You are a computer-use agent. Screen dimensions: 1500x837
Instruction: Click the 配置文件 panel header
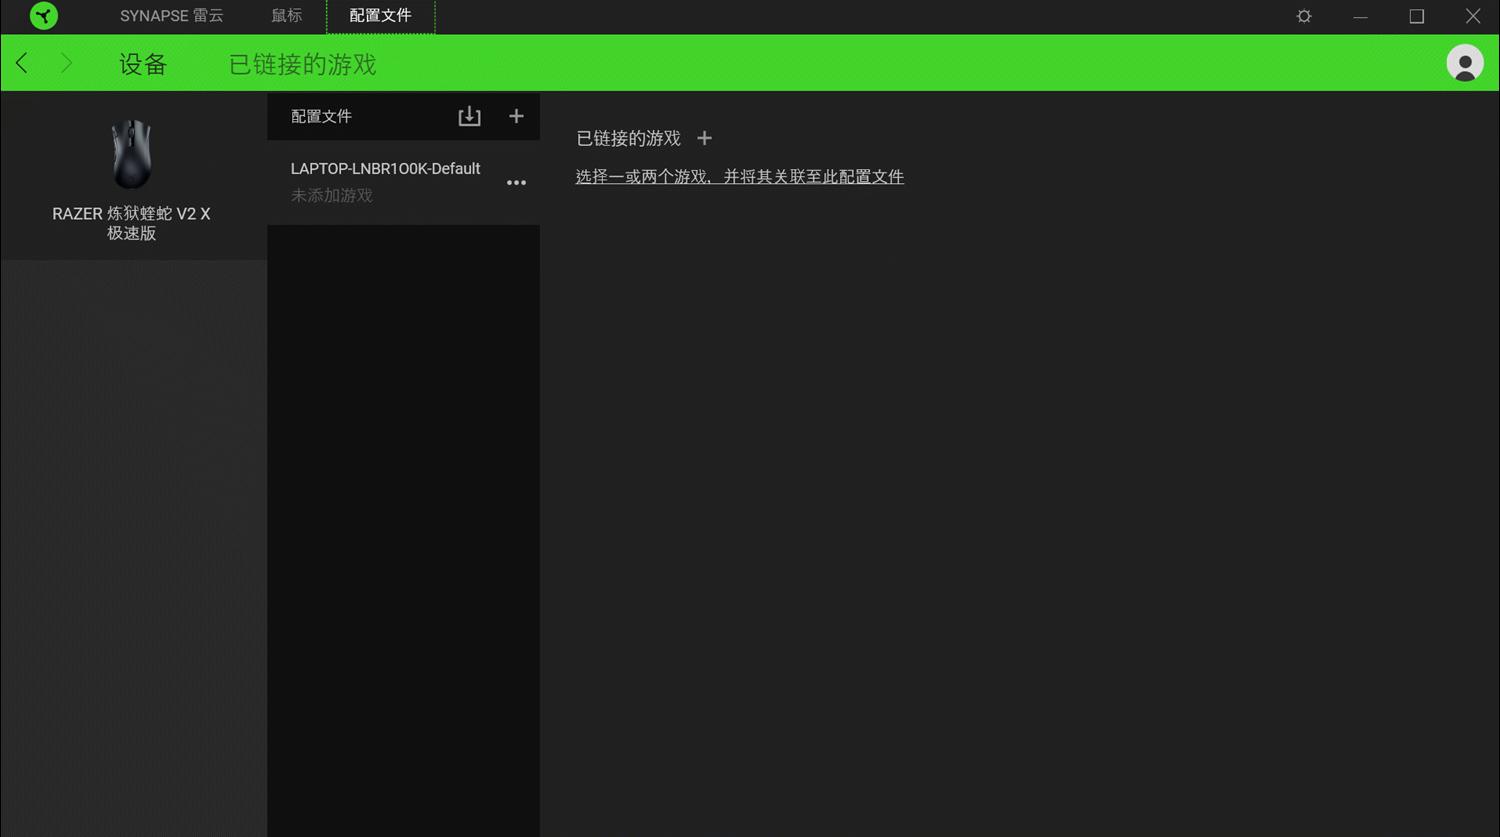(x=321, y=115)
